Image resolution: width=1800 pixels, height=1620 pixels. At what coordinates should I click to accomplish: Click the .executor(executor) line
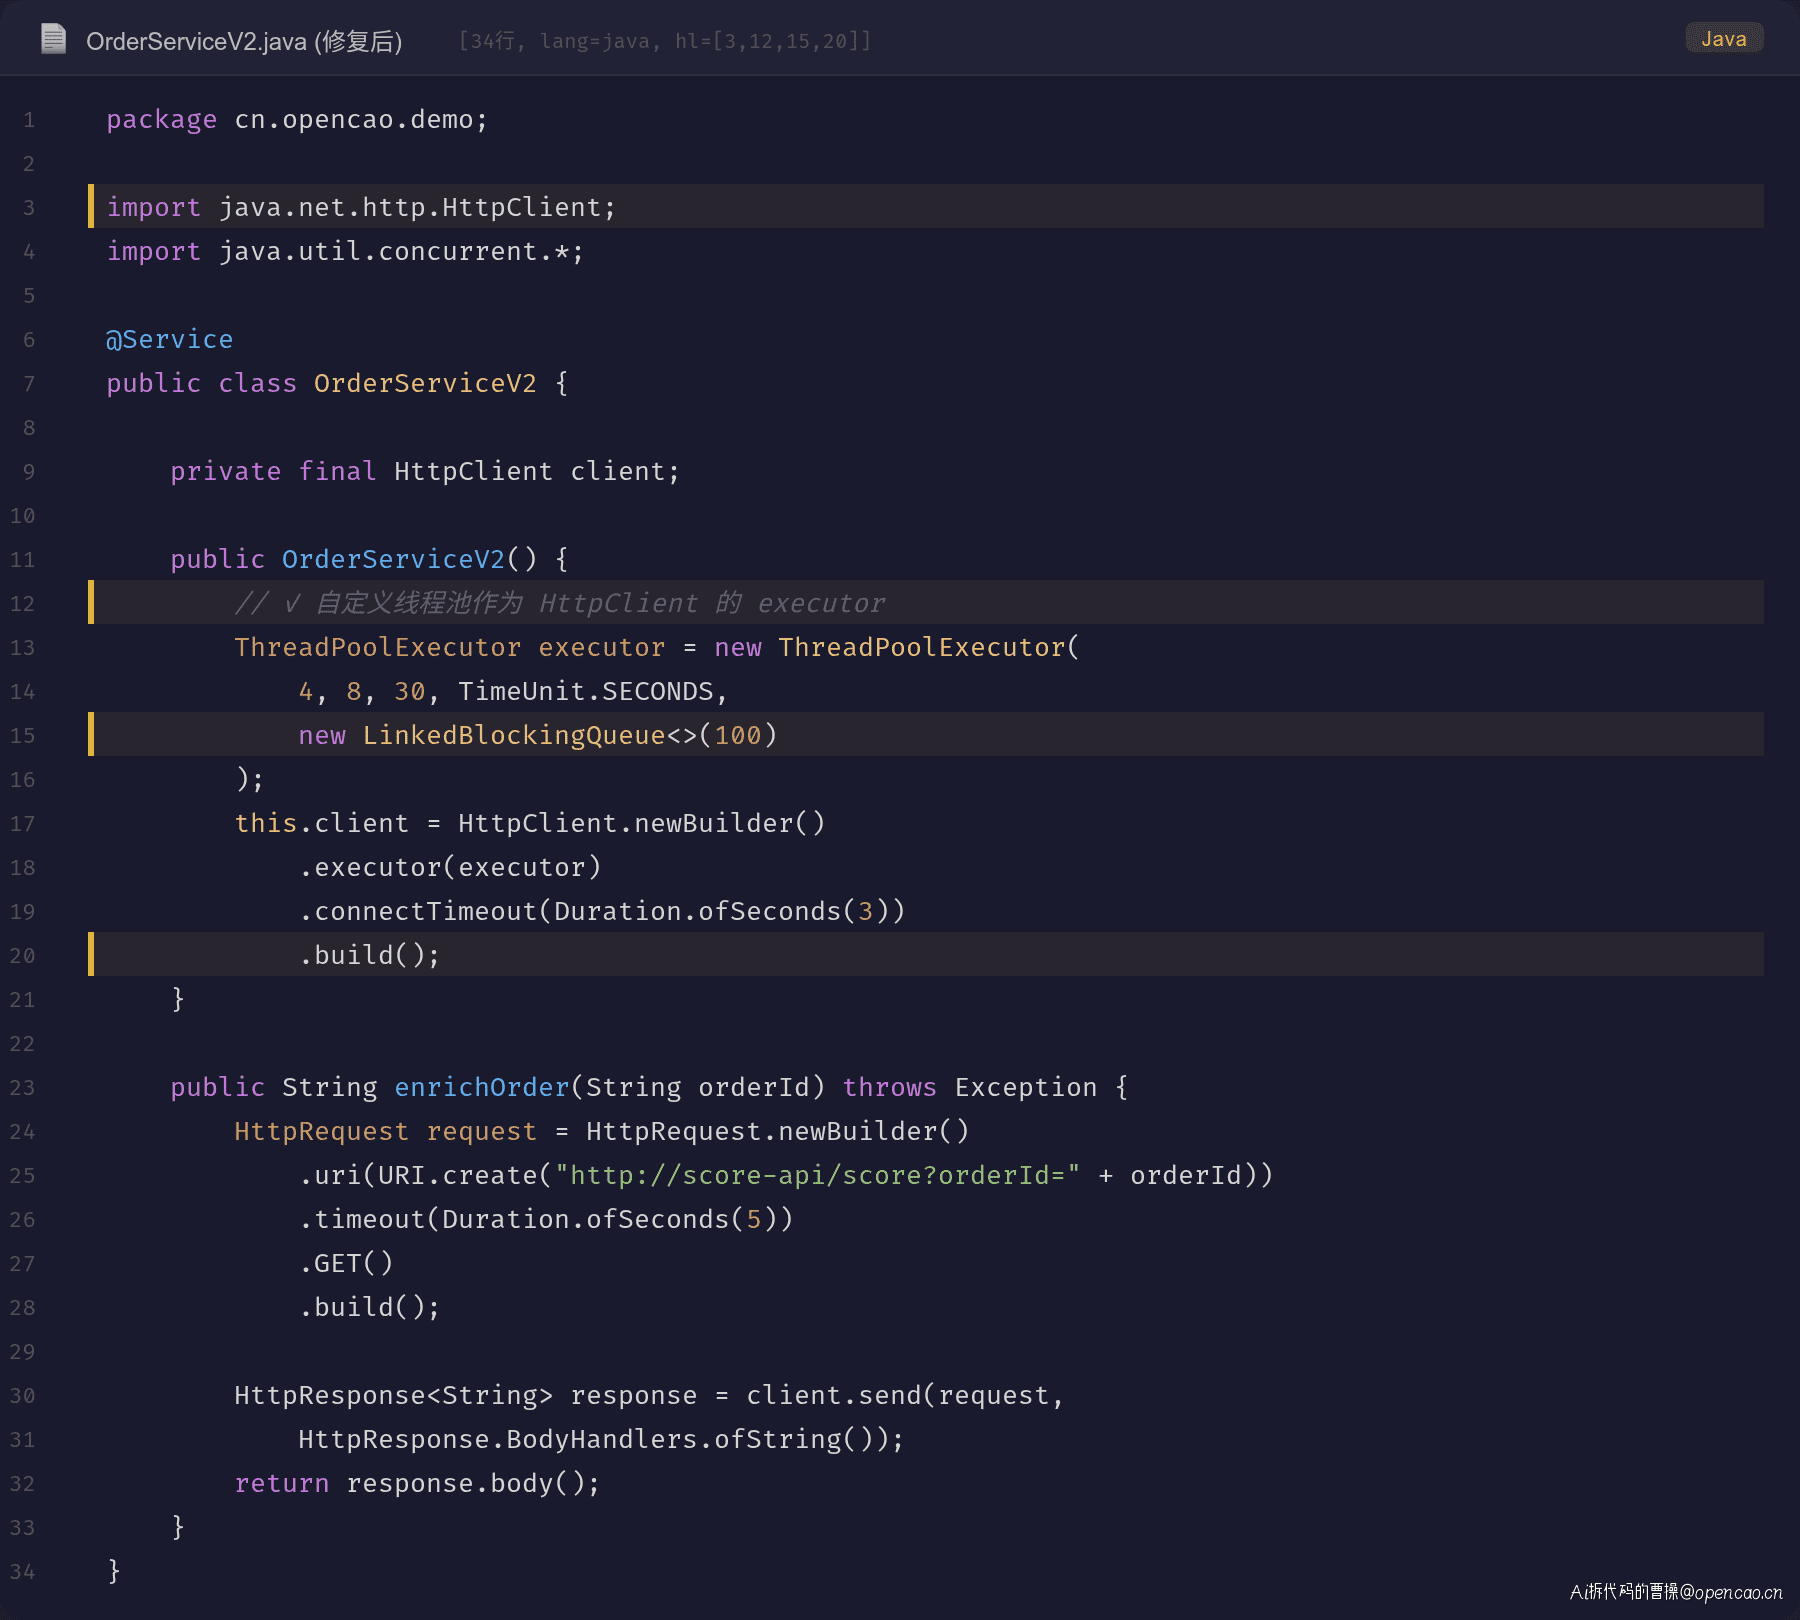(x=450, y=867)
